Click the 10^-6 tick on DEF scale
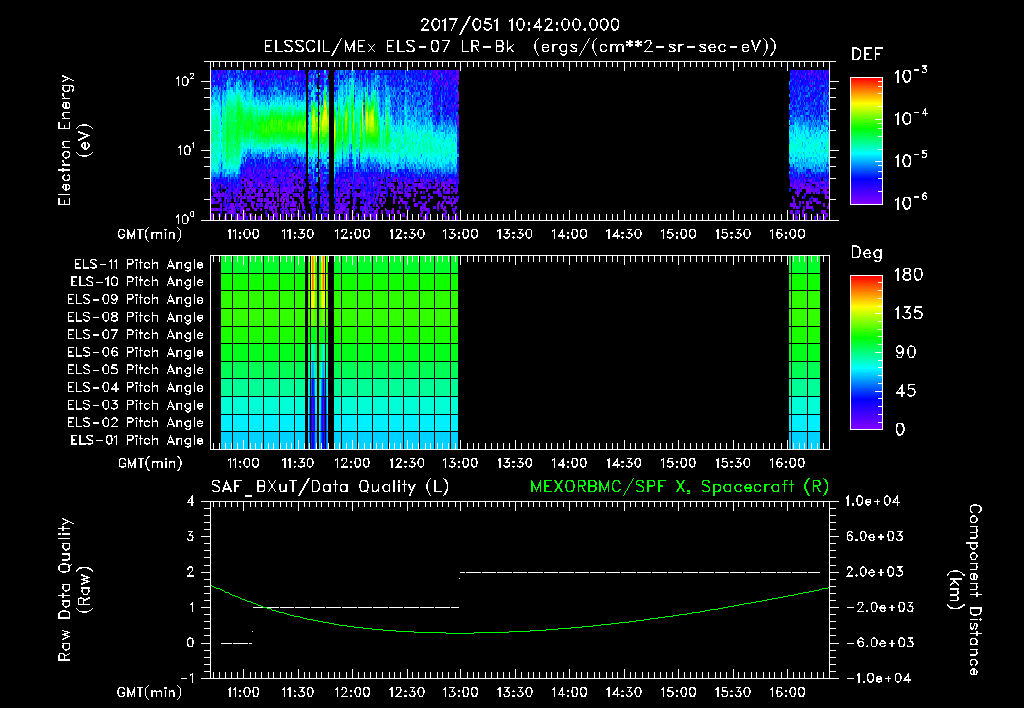1024x708 pixels. pyautogui.click(x=911, y=202)
